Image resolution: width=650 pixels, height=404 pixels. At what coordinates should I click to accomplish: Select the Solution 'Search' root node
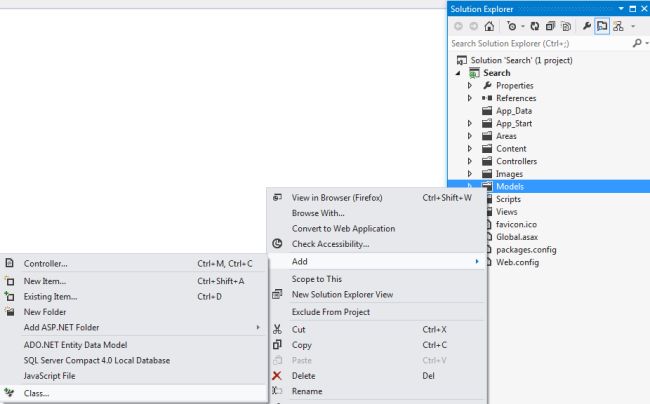click(x=521, y=60)
